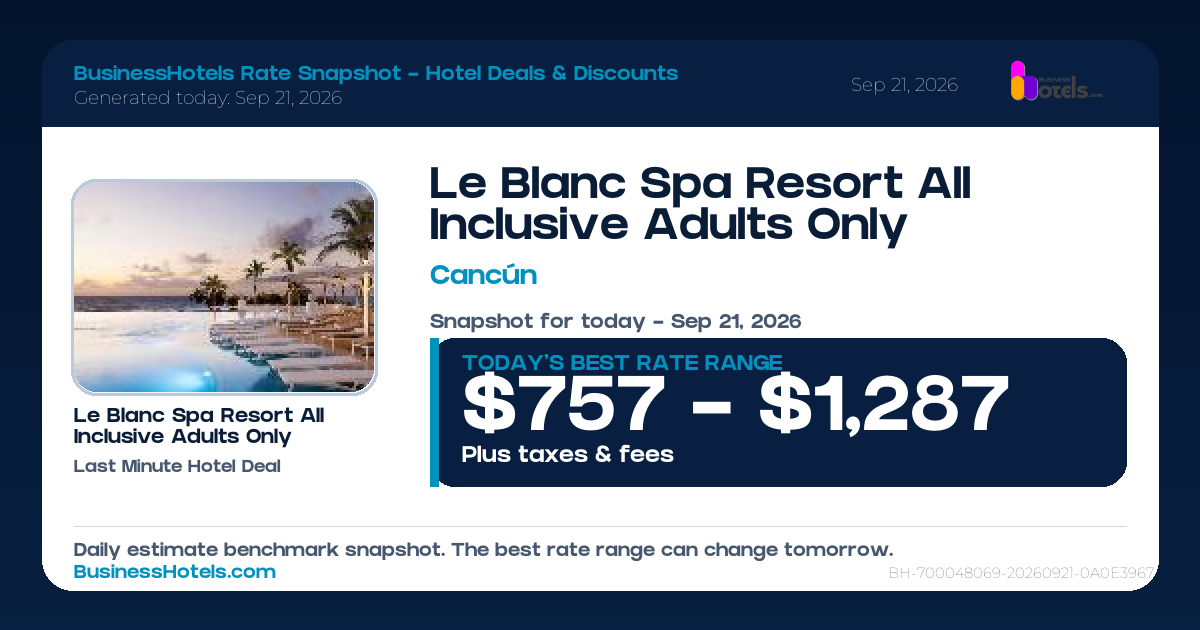The height and width of the screenshot is (630, 1200).
Task: Click the Generated today date line
Action: click(x=208, y=98)
